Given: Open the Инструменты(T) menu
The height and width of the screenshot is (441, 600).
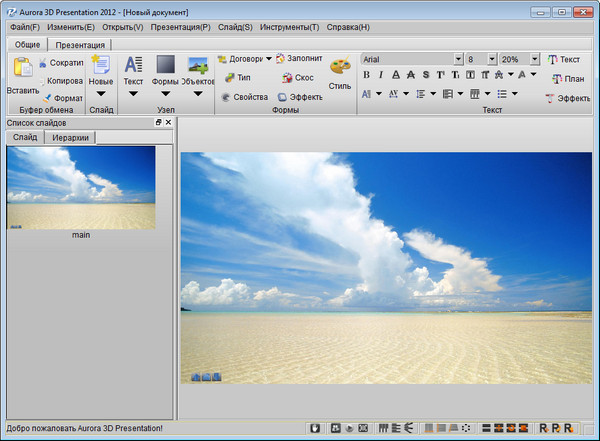Looking at the screenshot, I should point(288,27).
